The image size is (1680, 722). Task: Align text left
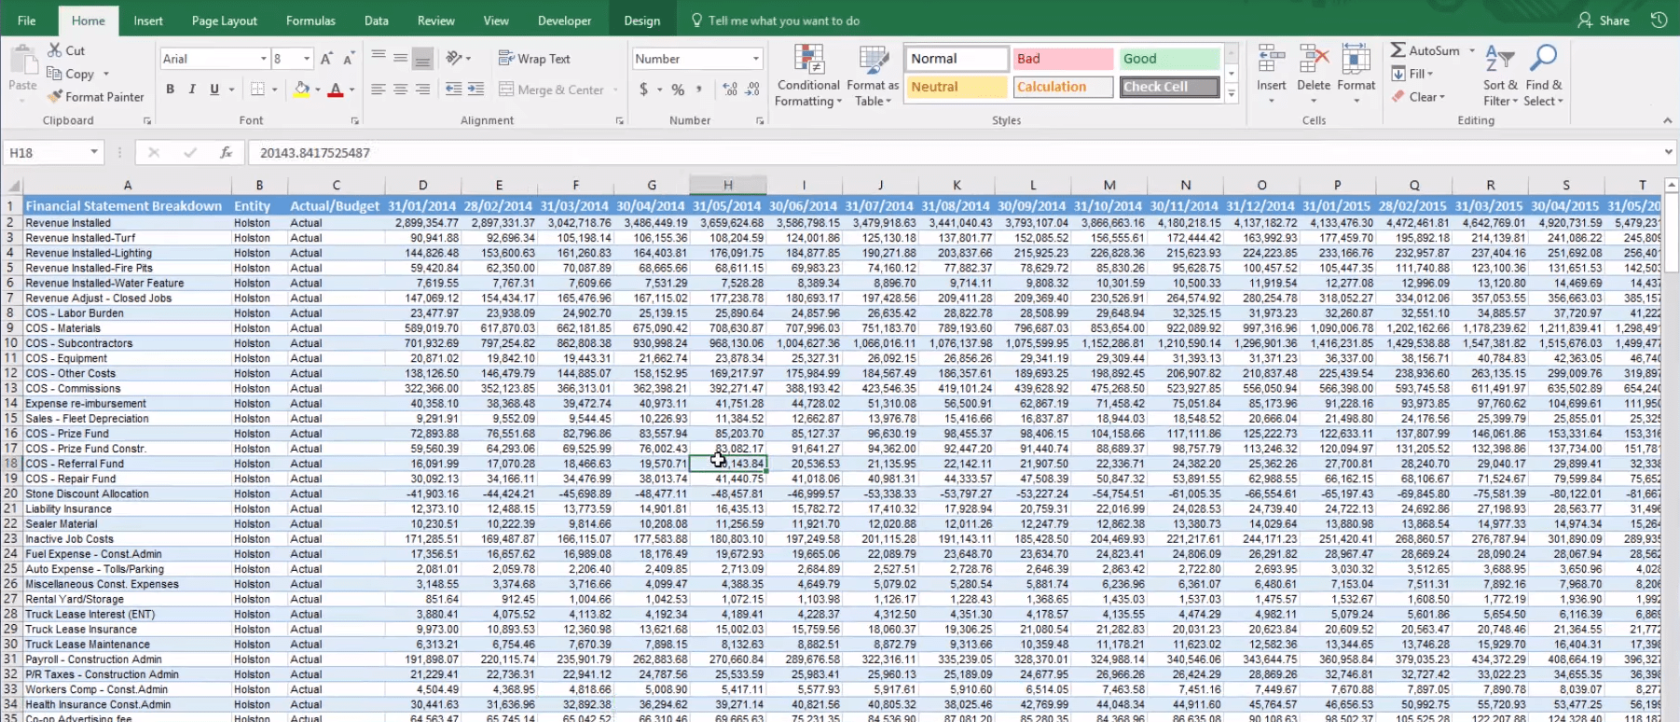click(x=378, y=89)
